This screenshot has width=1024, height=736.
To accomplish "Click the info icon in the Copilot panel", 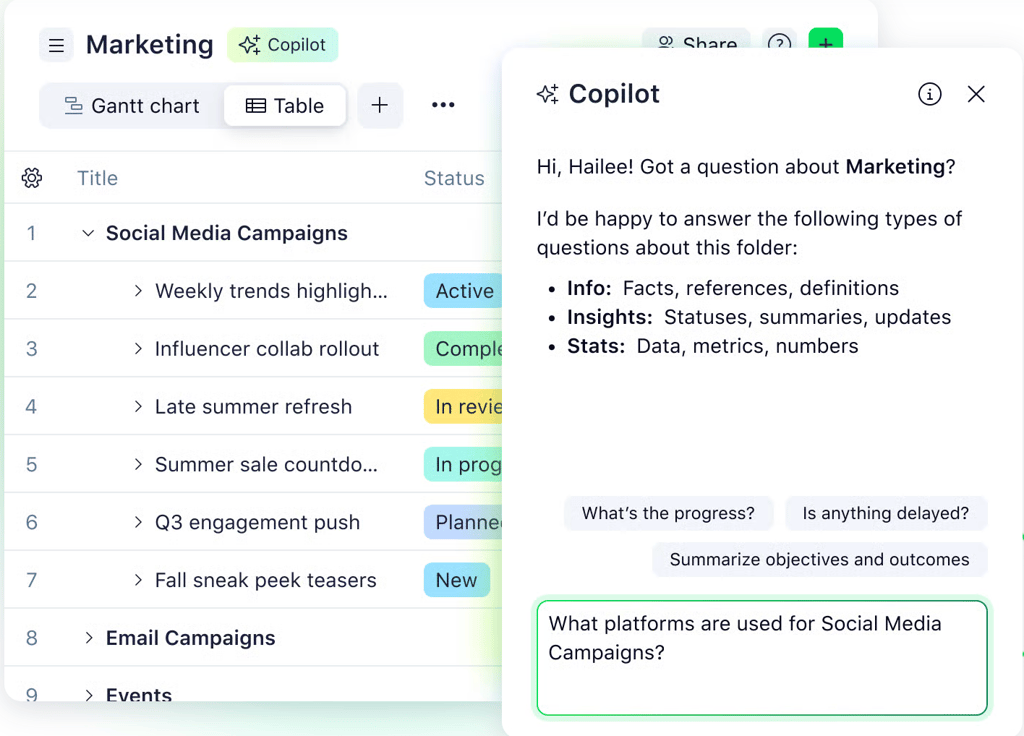I will (930, 94).
